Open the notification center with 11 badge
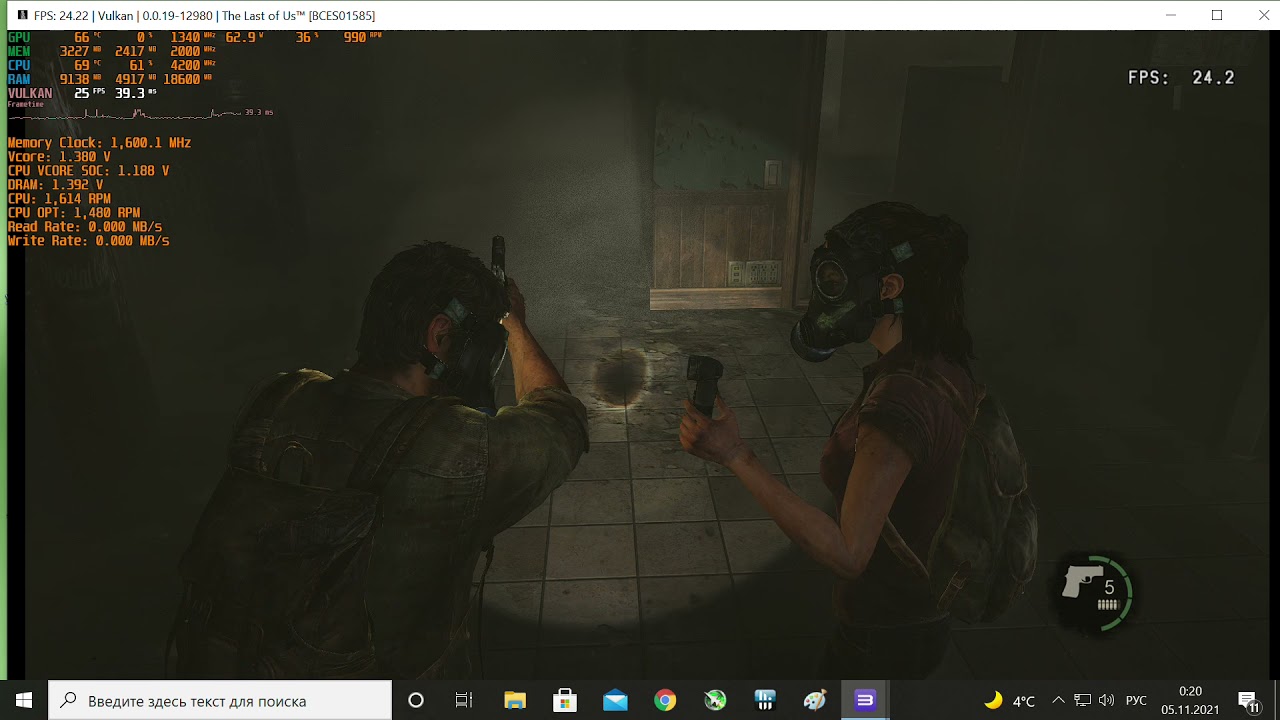Viewport: 1280px width, 720px height. coord(1248,701)
